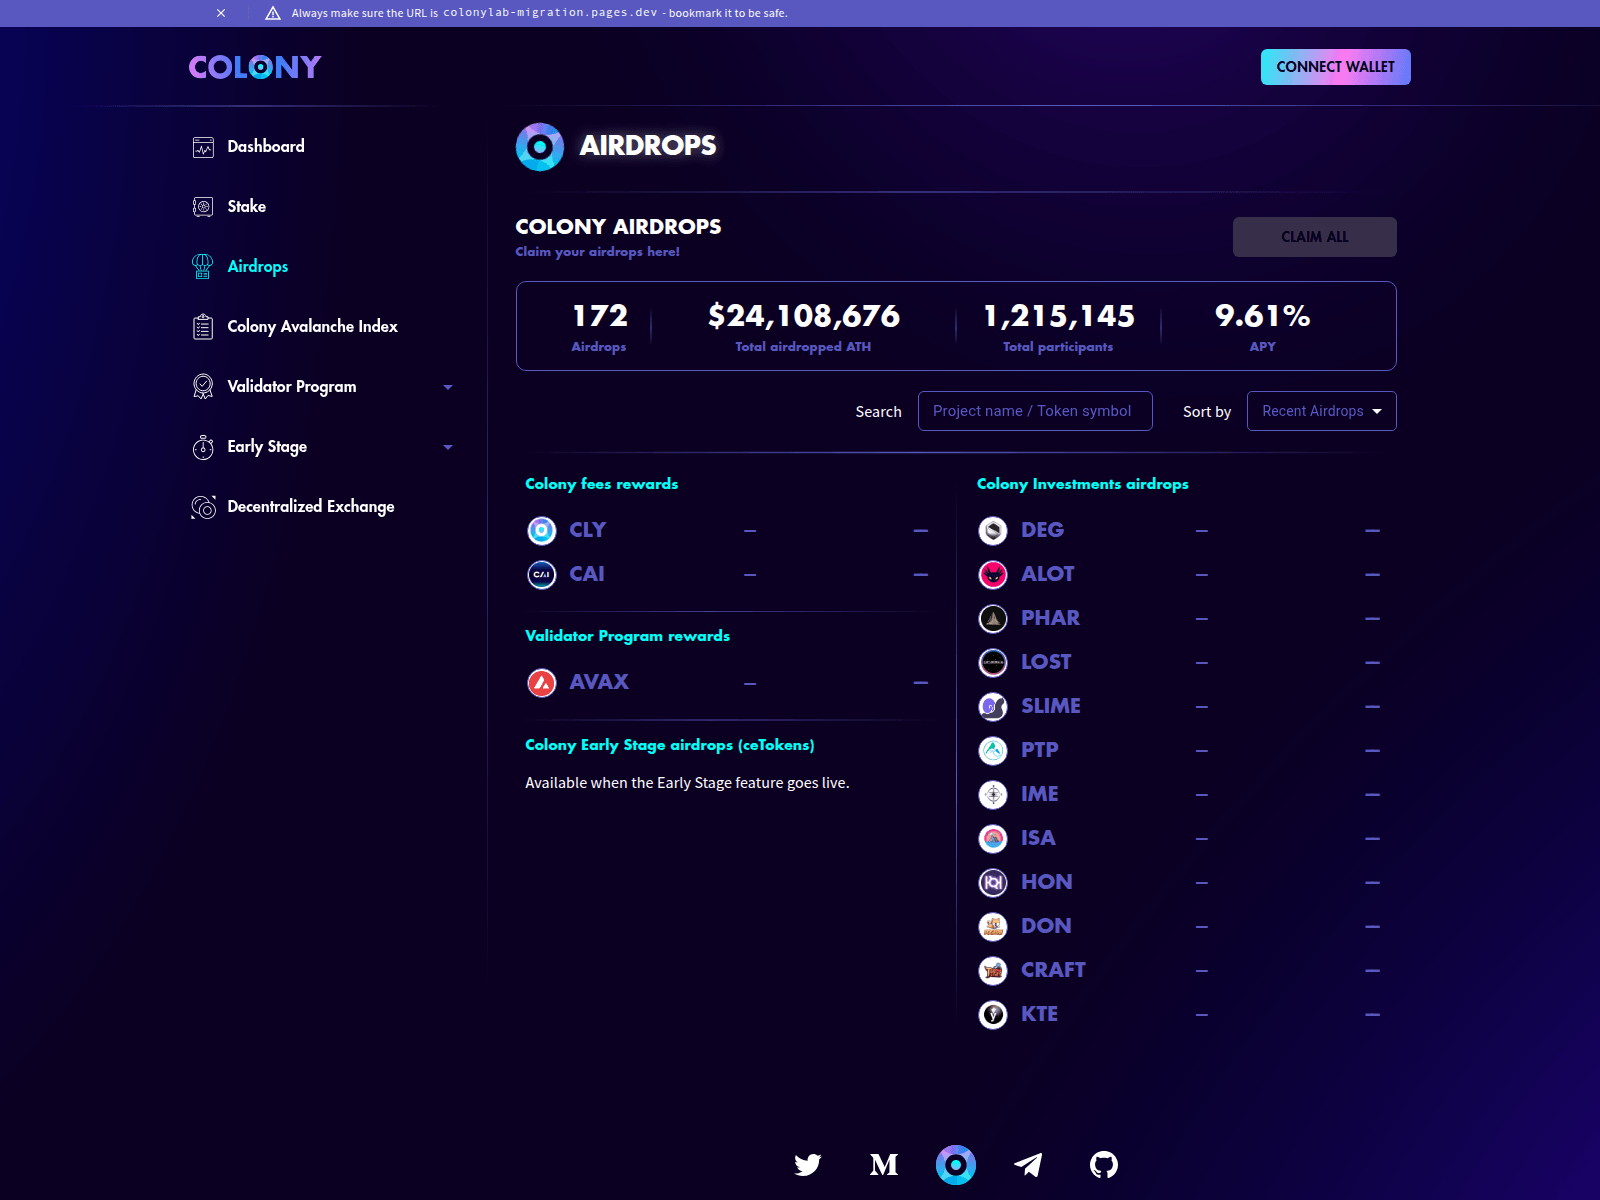The width and height of the screenshot is (1600, 1200).
Task: Expand the Early Stage submenu arrow
Action: 448,447
